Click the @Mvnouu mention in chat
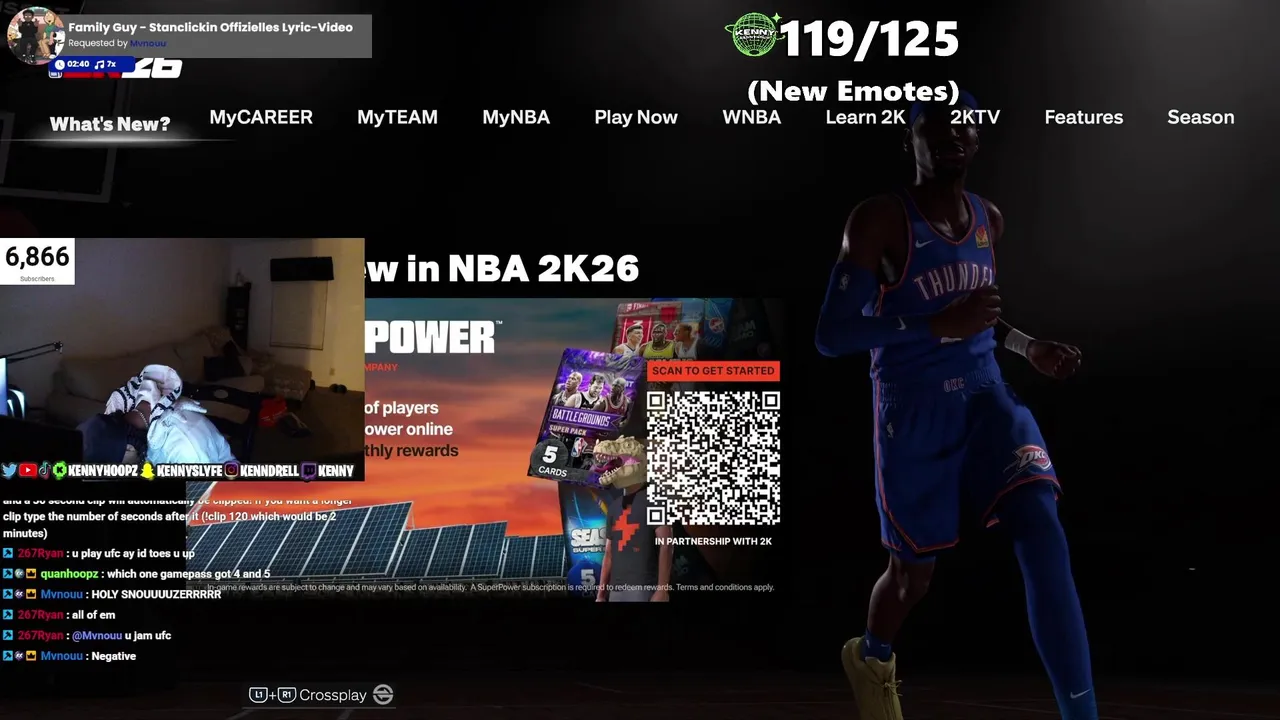 tap(97, 636)
